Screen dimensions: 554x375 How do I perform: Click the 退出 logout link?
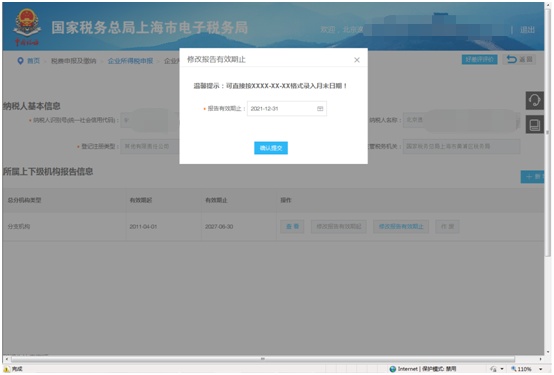pyautogui.click(x=527, y=30)
